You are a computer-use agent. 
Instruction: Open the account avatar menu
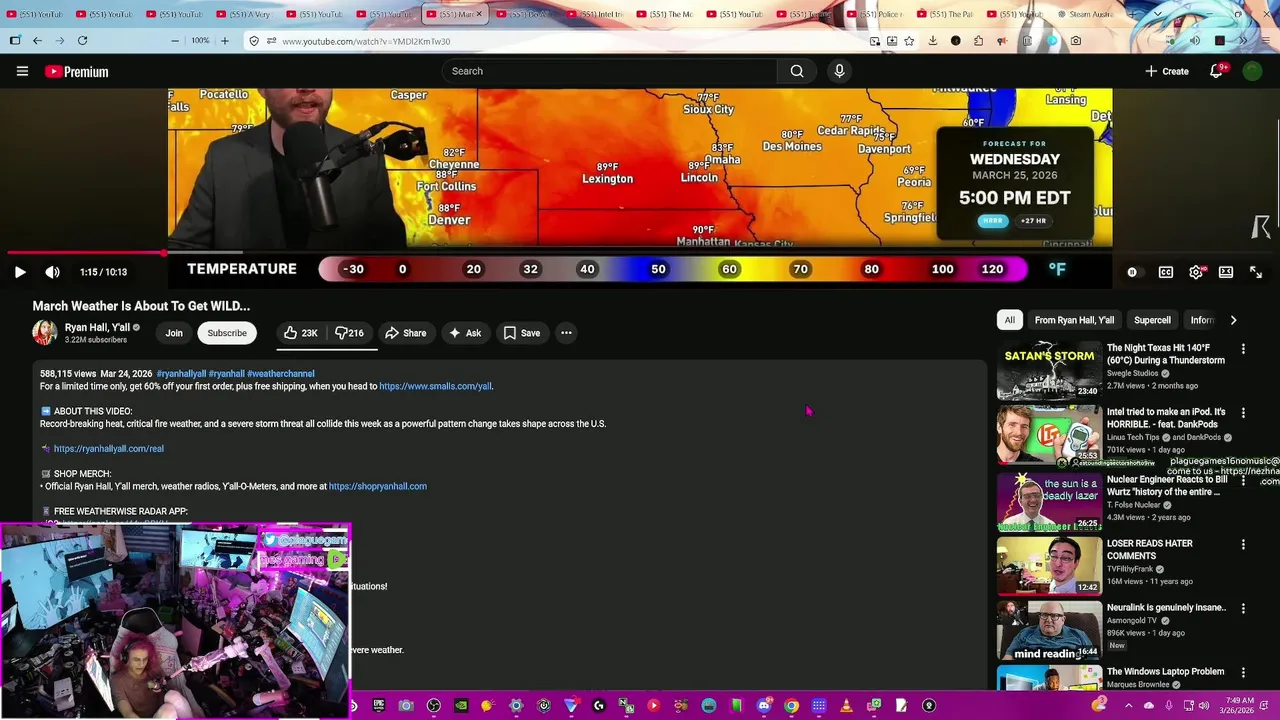(1252, 71)
